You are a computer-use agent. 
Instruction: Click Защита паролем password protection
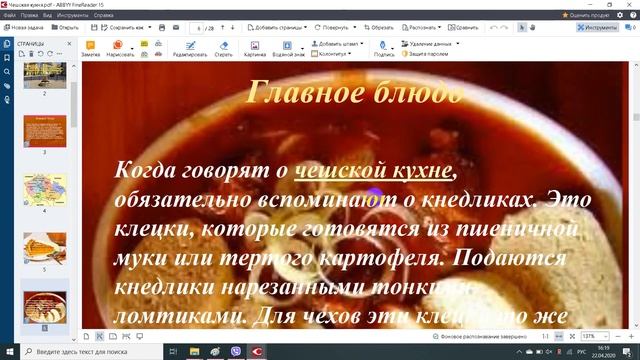click(x=425, y=53)
